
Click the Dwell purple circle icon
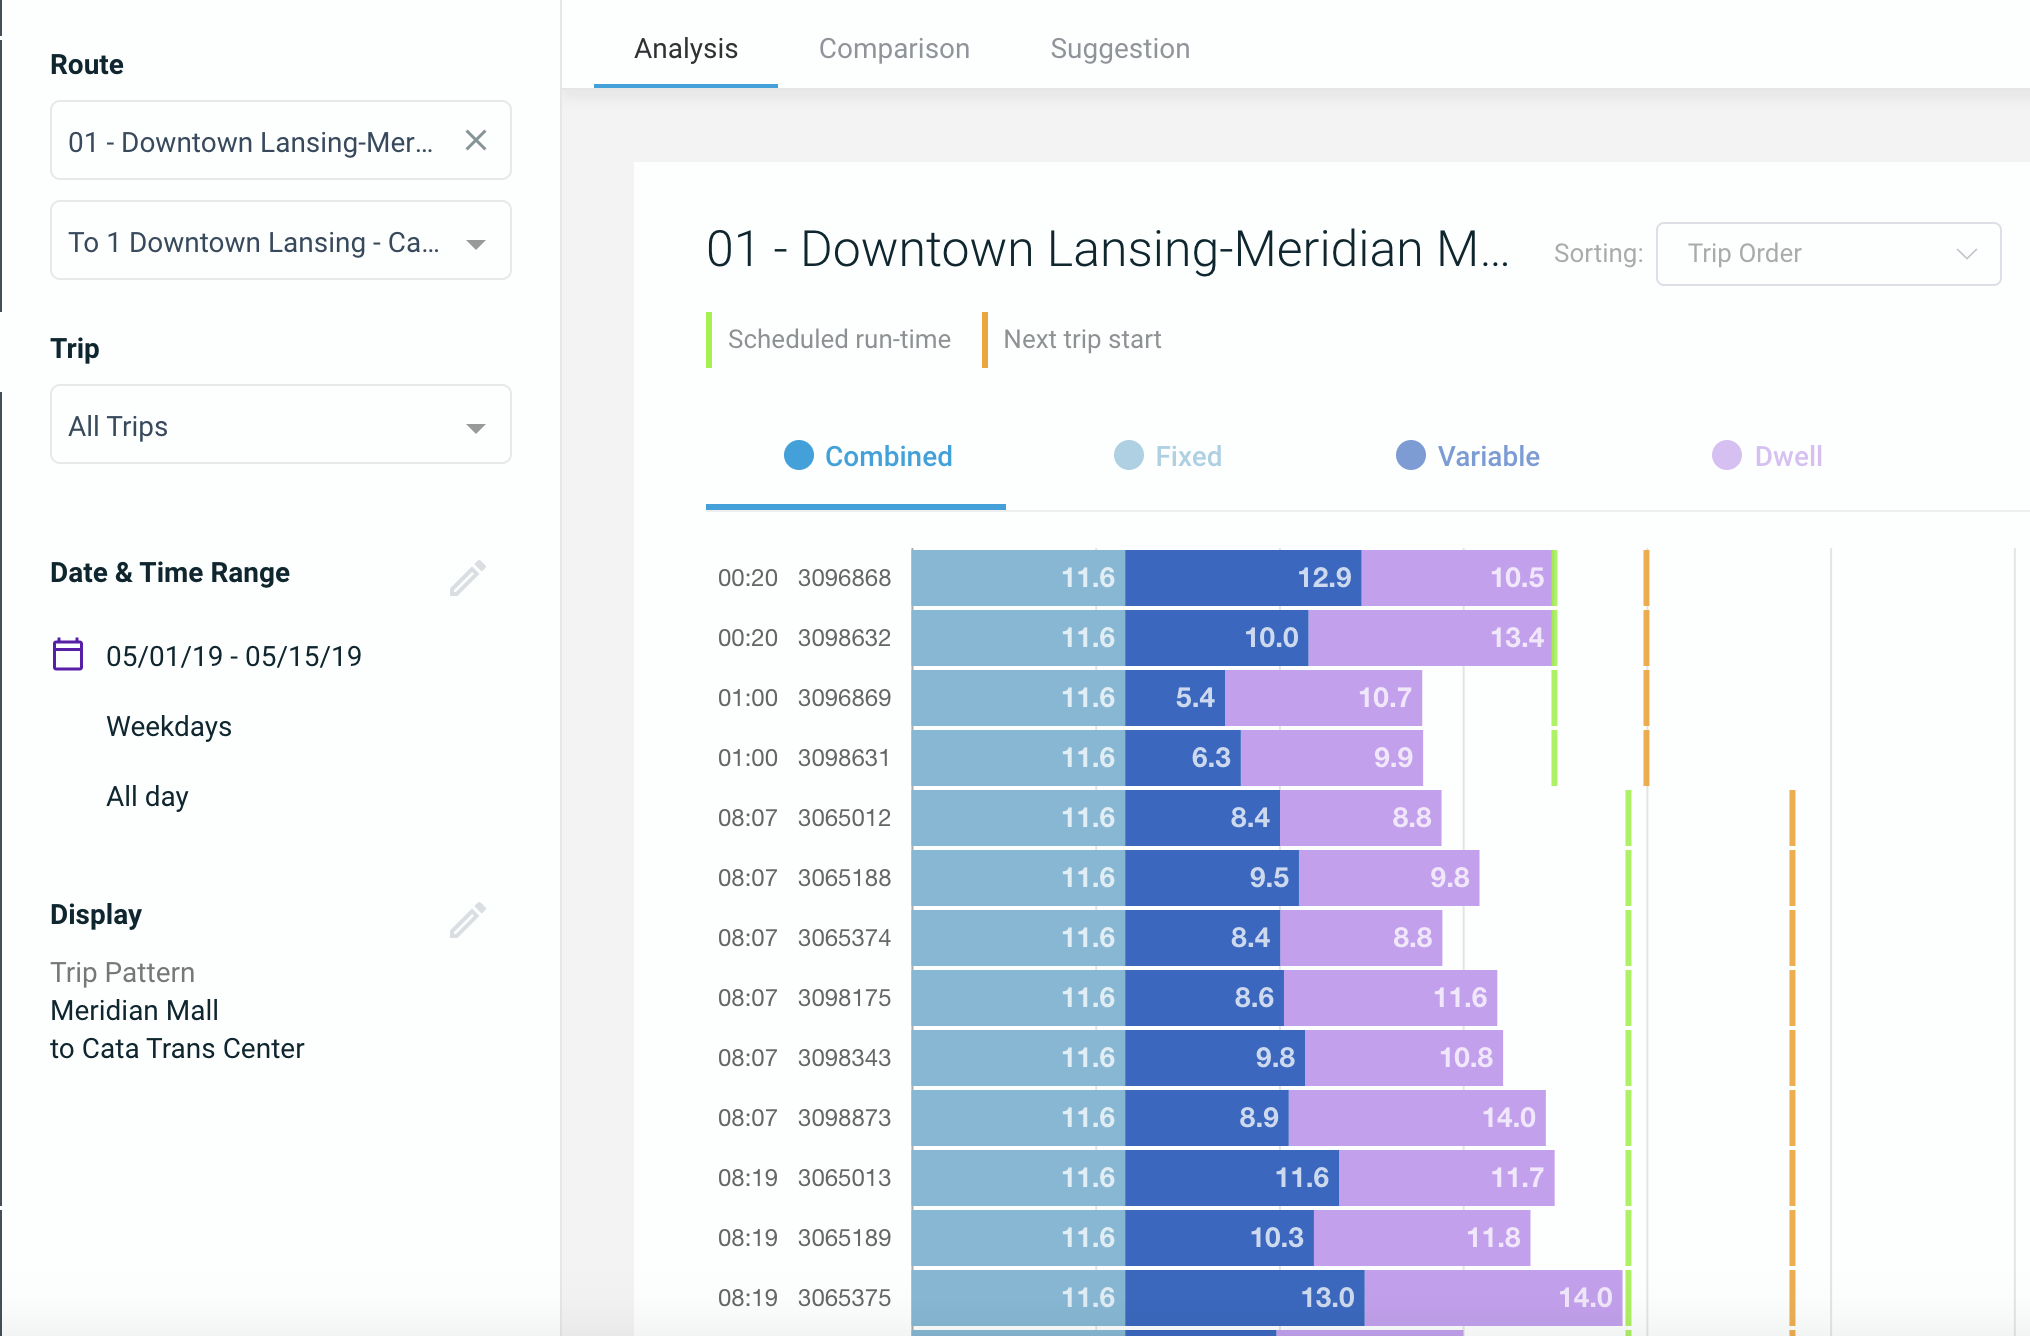[1726, 456]
